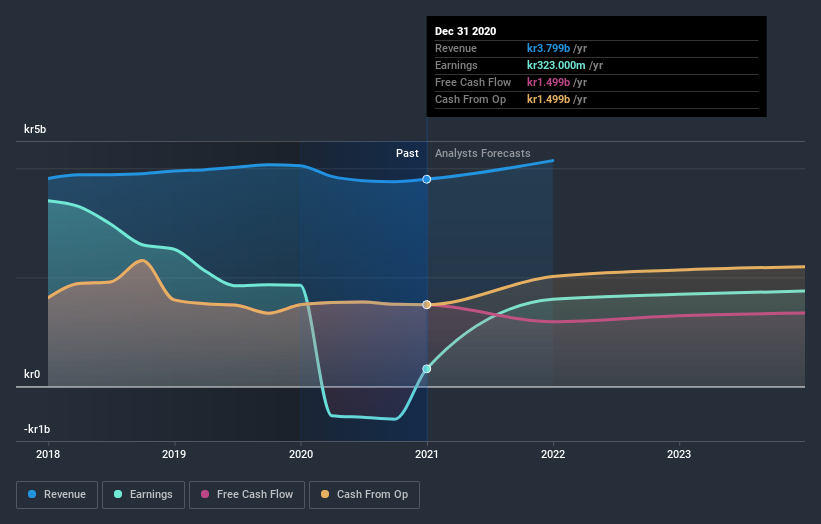Click the blue Revenue marker at 2021
The image size is (821, 524).
pos(427,179)
